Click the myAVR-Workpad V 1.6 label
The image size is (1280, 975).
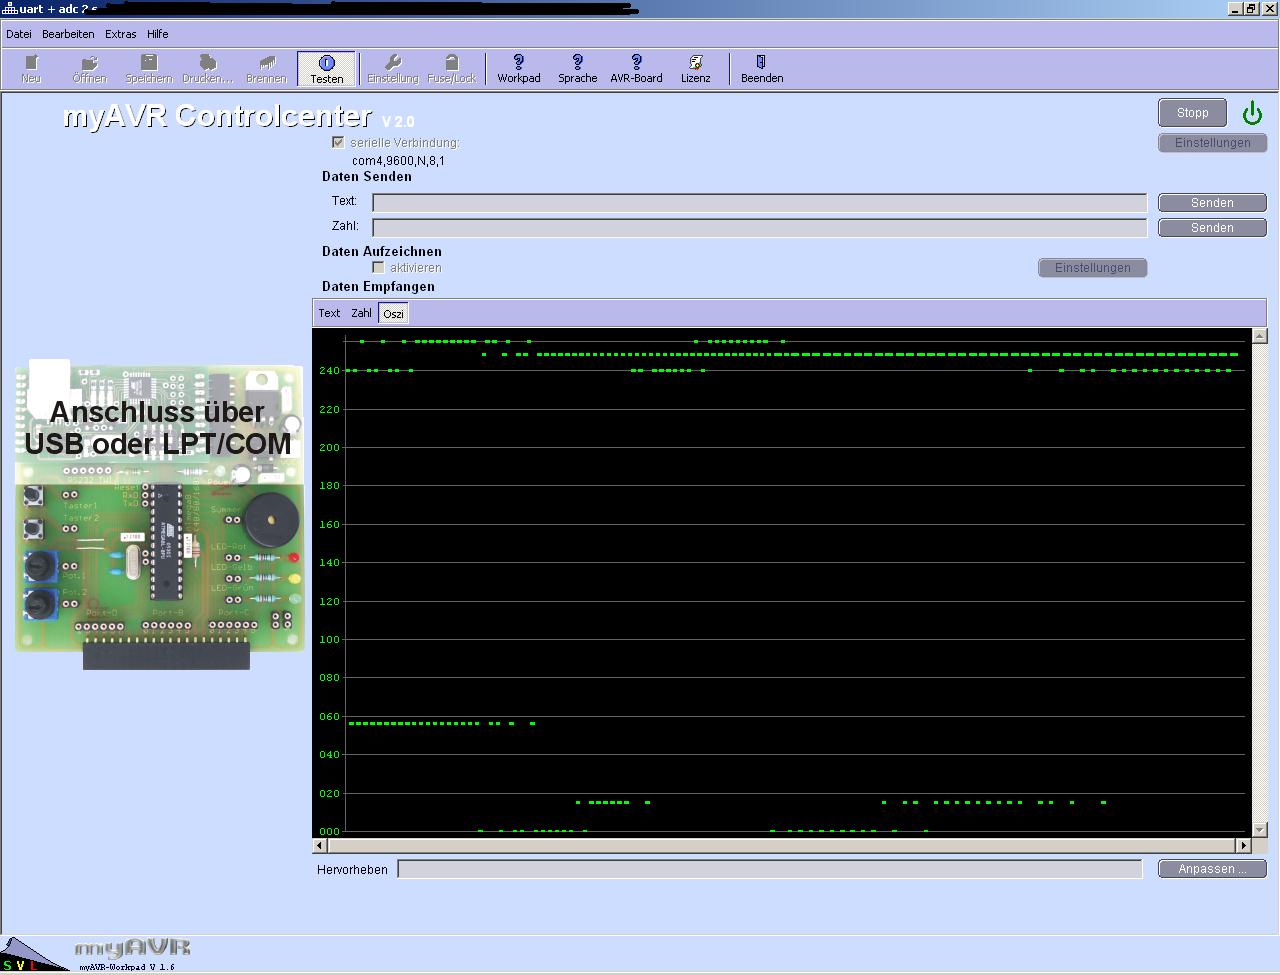pos(127,967)
